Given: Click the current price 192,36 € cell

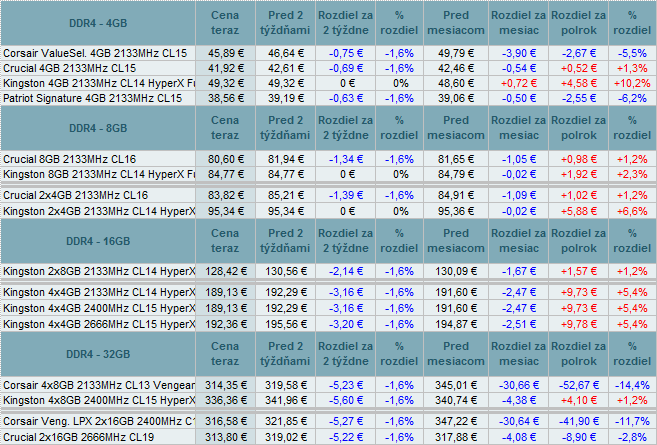Looking at the screenshot, I should coord(225,324).
